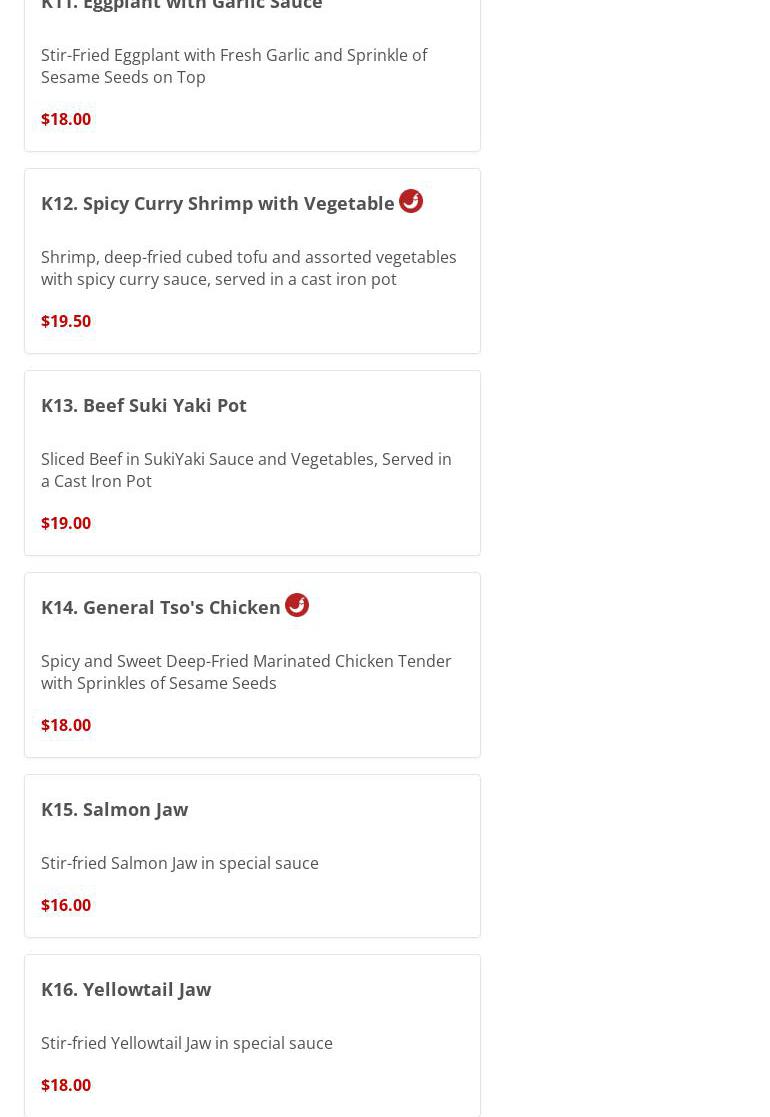770x1117 pixels.
Task: Click Shrimp, deep-fried cubed tofu description
Action: pyautogui.click(x=249, y=268)
